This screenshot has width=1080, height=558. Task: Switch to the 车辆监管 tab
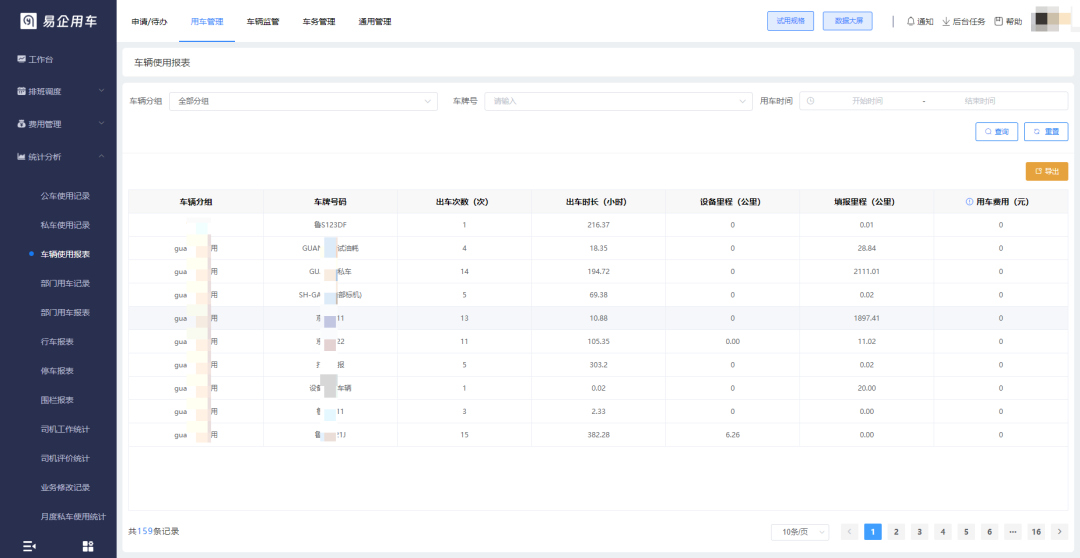coord(263,21)
